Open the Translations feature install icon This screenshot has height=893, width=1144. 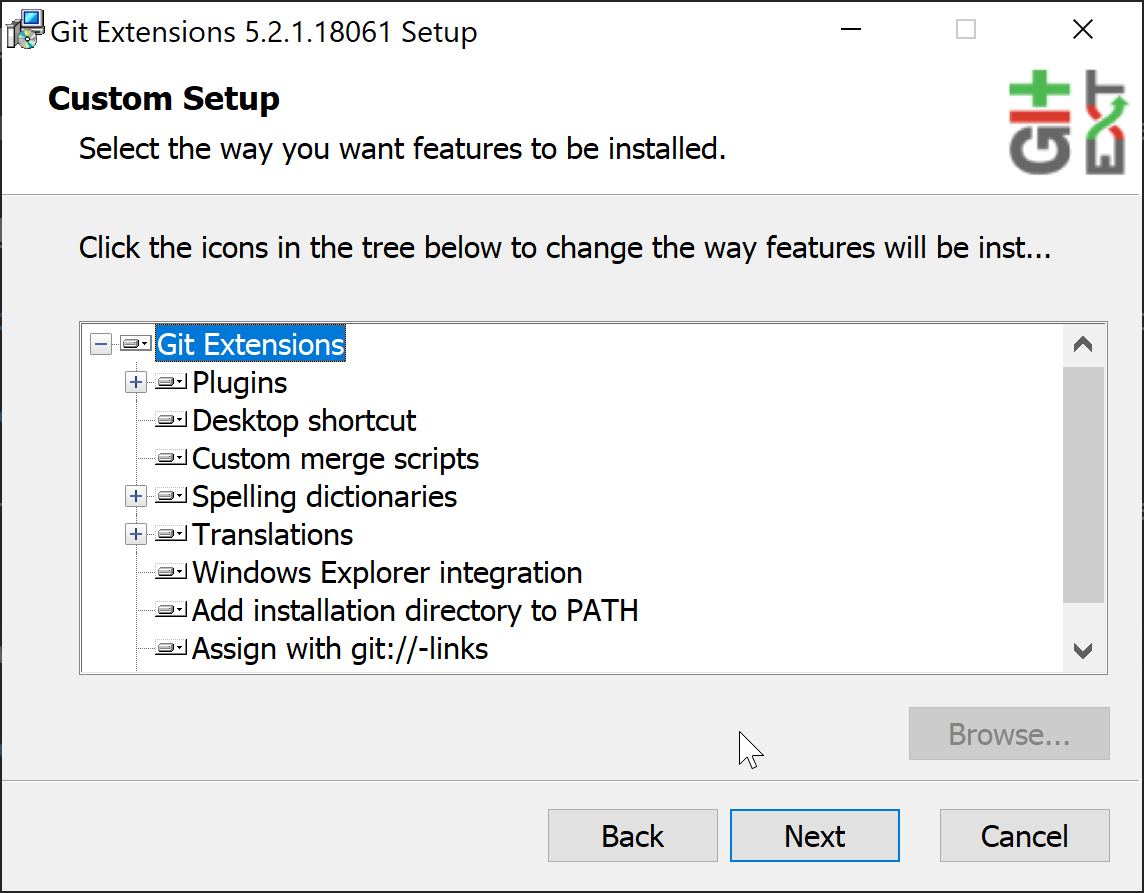[171, 535]
